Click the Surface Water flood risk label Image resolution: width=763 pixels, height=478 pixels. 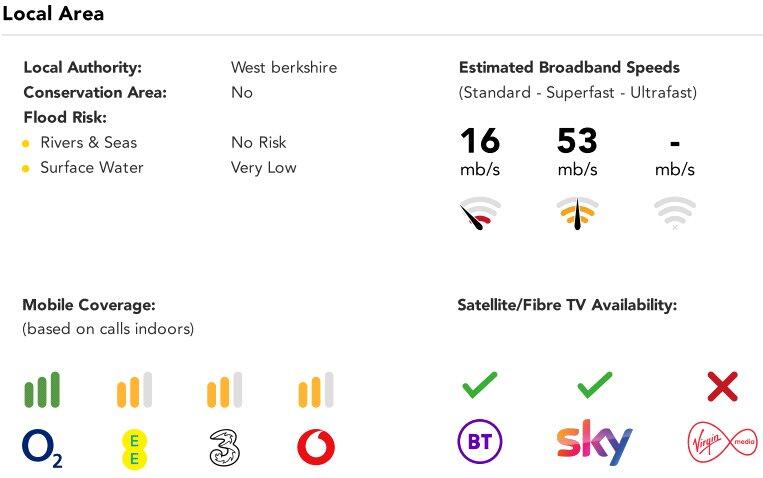(91, 168)
